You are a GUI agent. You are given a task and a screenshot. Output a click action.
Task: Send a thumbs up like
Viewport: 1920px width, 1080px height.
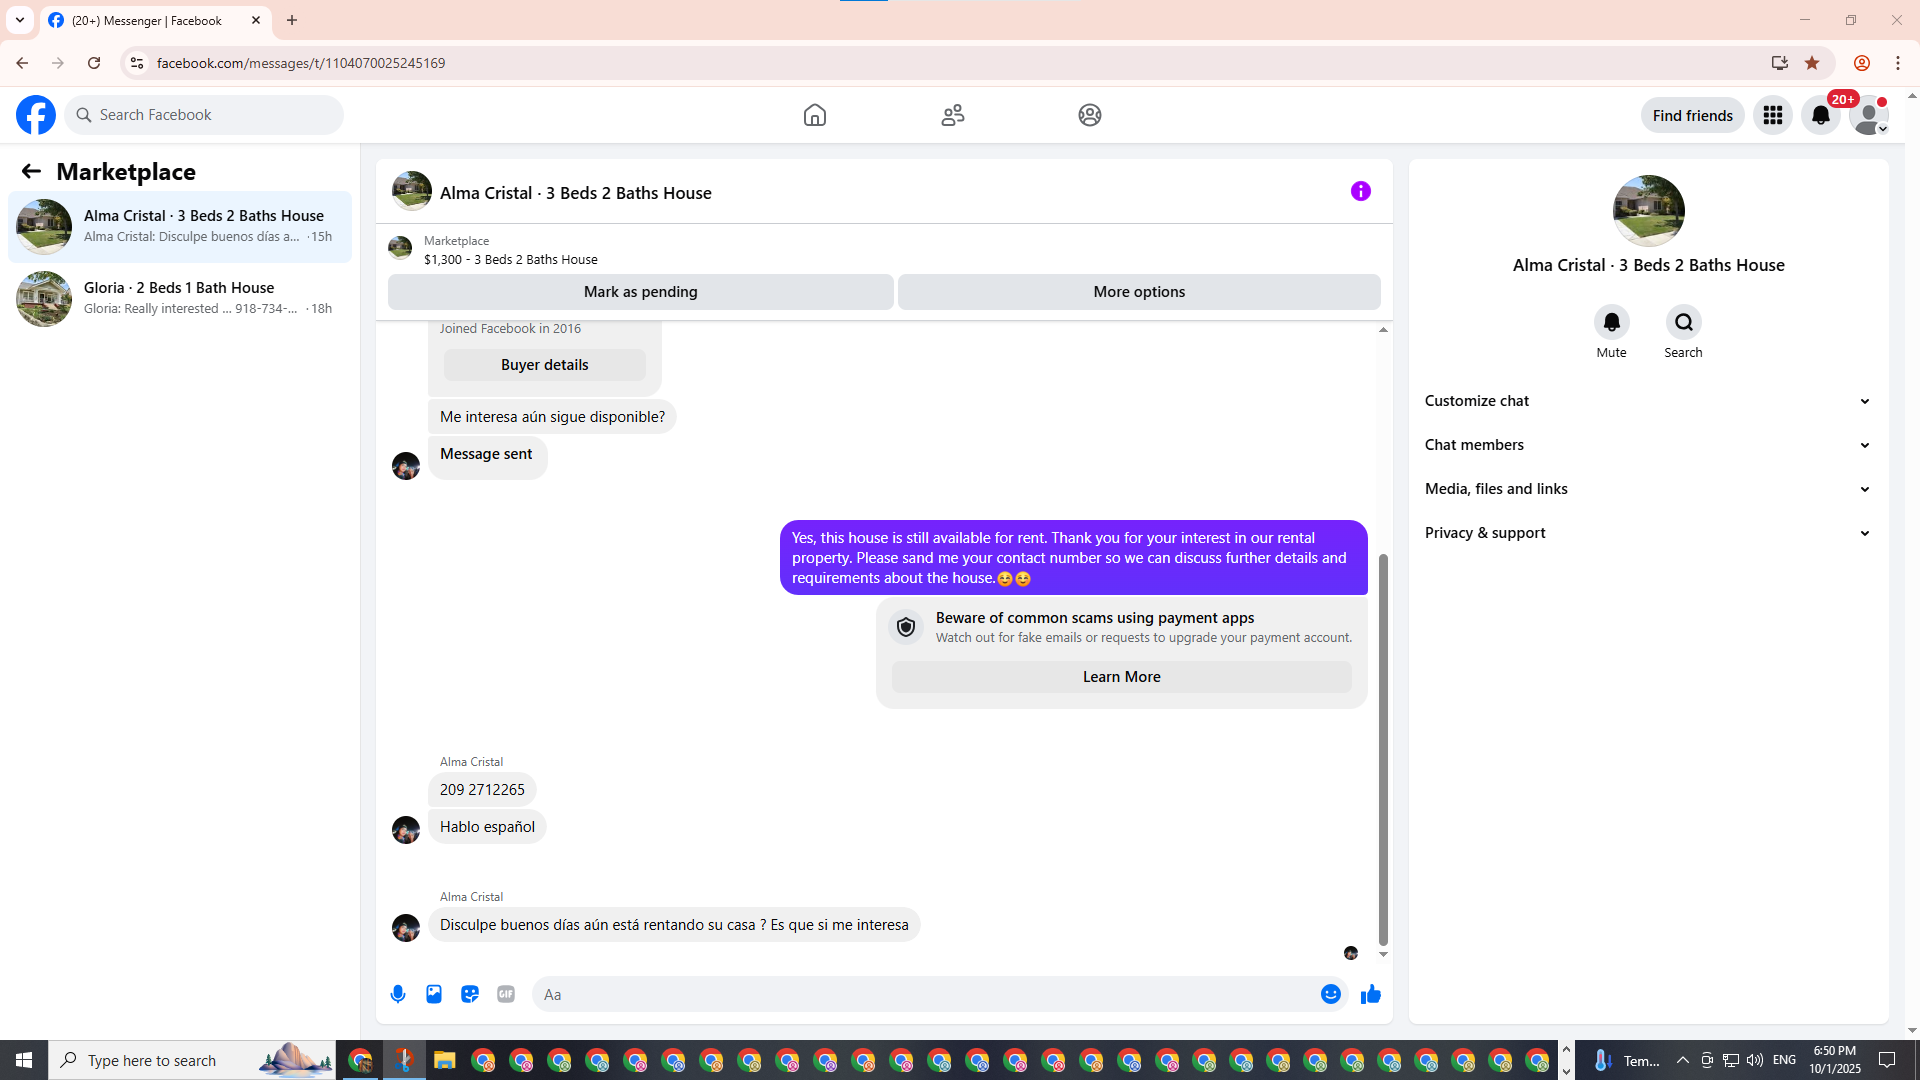(1371, 994)
